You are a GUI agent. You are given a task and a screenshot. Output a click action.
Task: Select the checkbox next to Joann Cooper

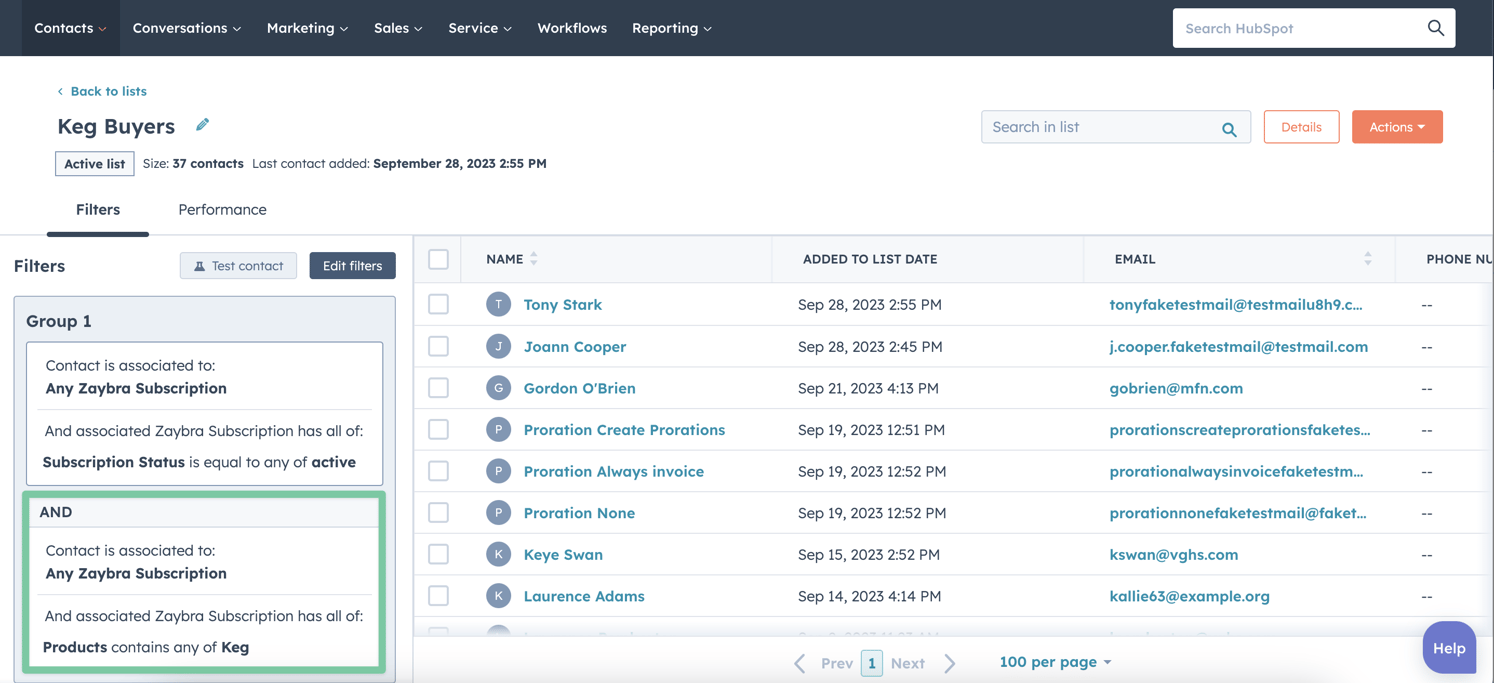click(438, 345)
